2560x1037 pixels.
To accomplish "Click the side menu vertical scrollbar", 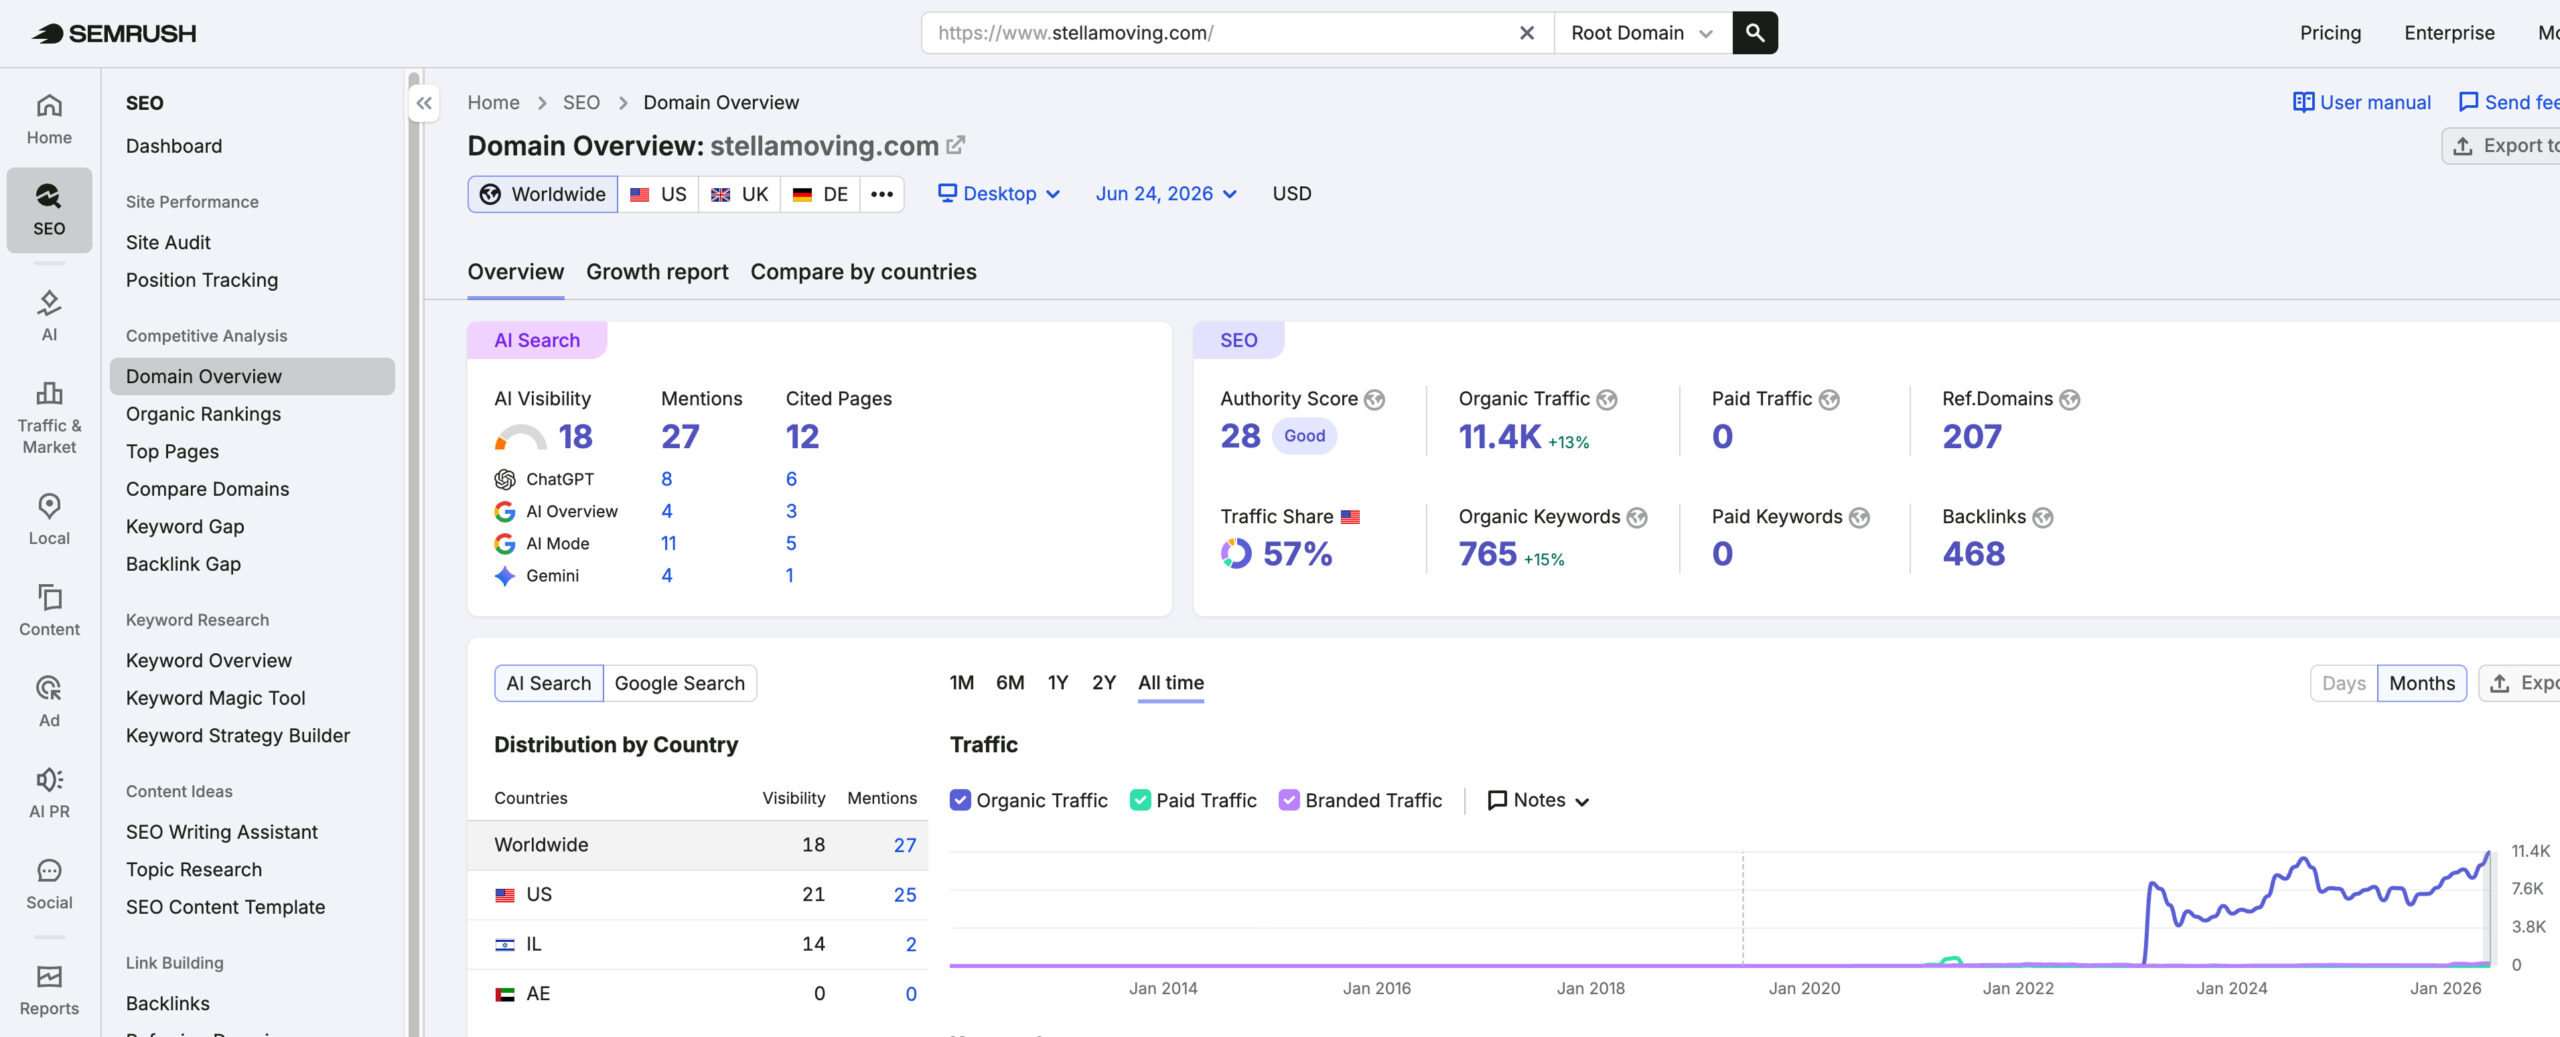I will pos(414,553).
